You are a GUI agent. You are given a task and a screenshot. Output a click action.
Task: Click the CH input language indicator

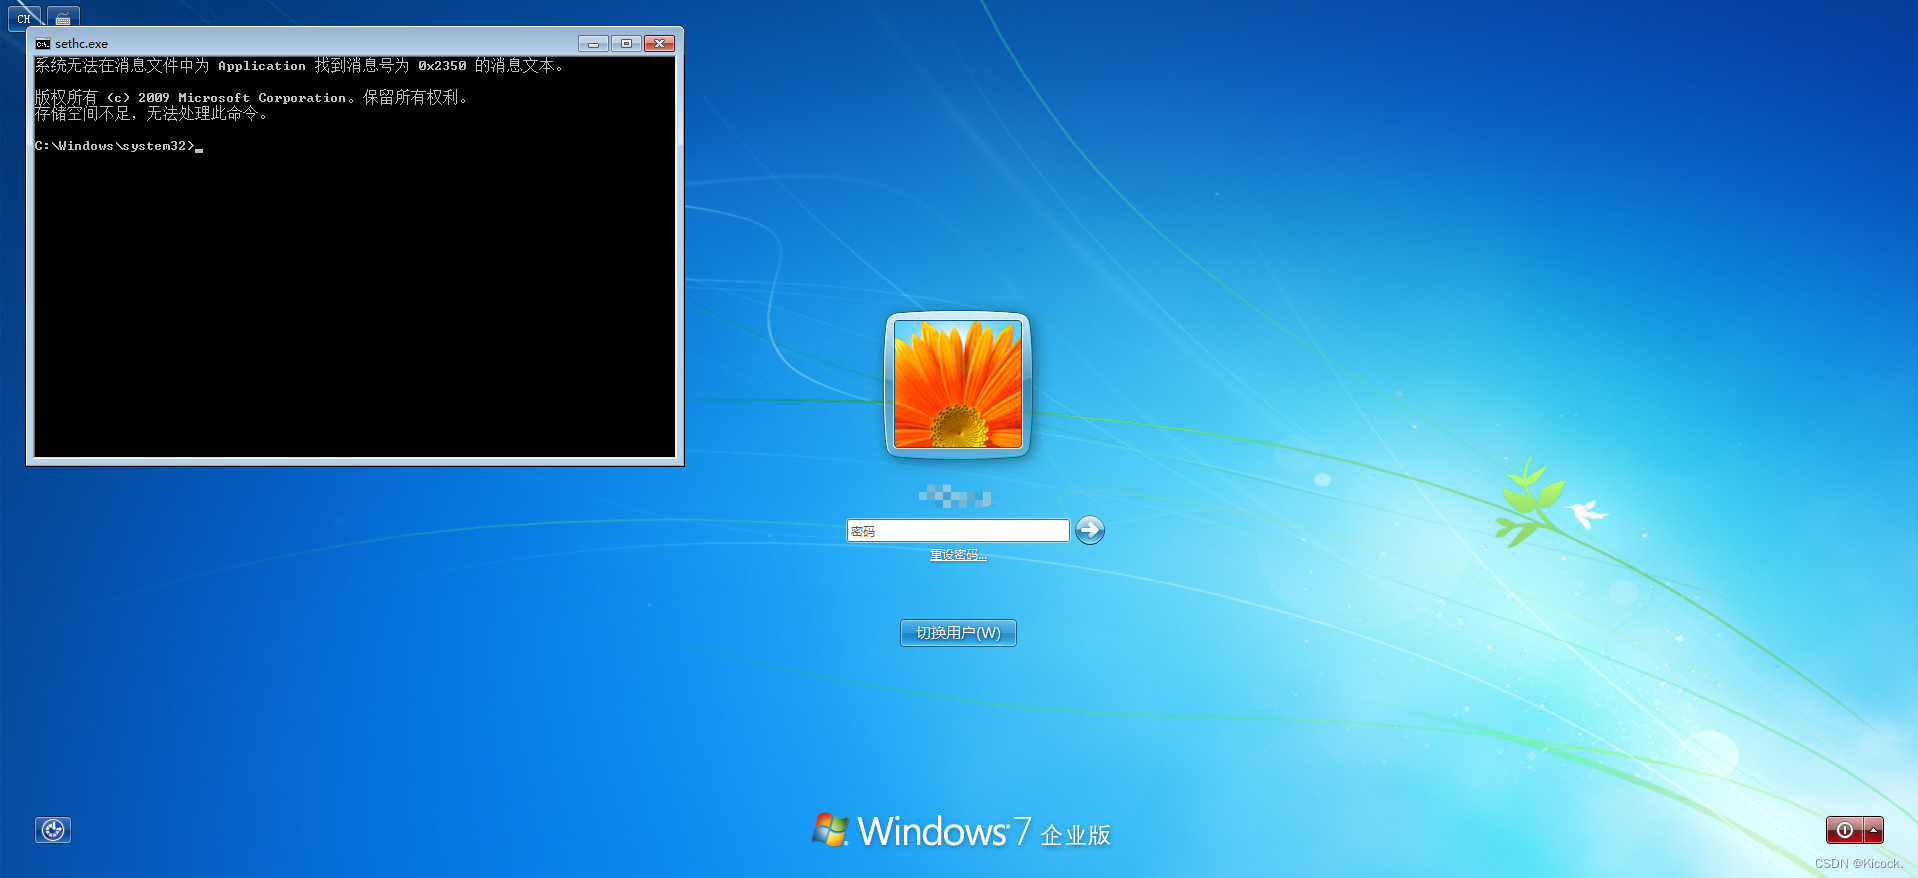(24, 18)
